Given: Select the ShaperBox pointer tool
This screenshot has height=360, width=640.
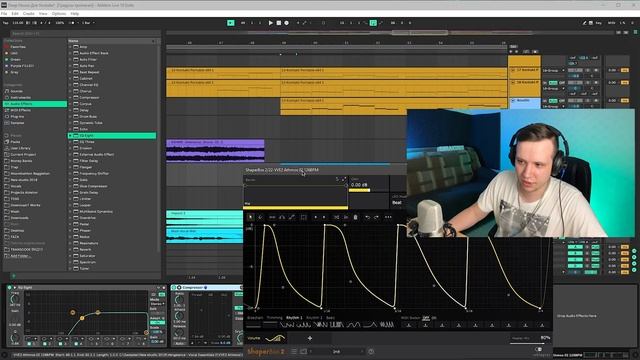Looking at the screenshot, I should coord(251,217).
